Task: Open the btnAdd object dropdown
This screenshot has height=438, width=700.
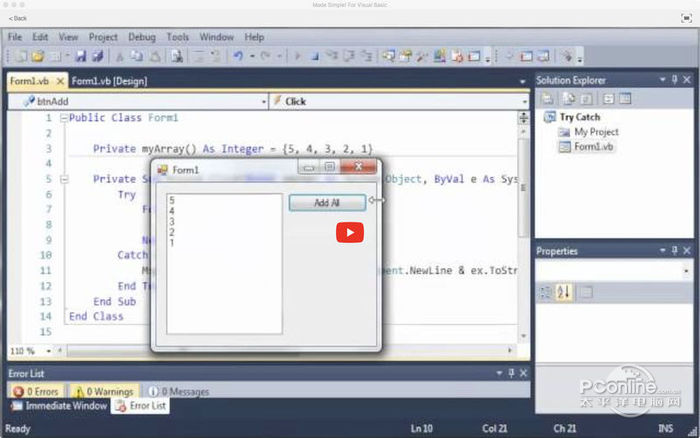Action: pos(262,101)
